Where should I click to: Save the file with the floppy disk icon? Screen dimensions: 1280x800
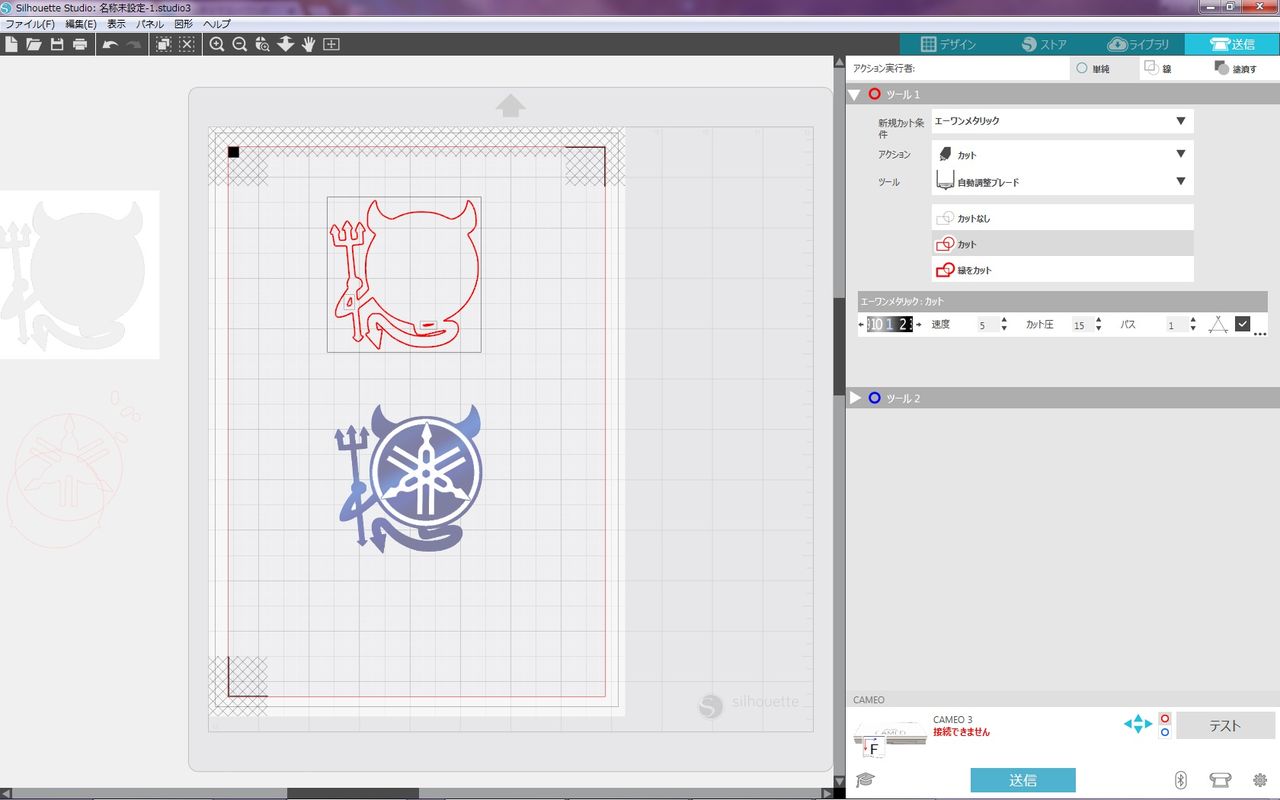pos(57,44)
